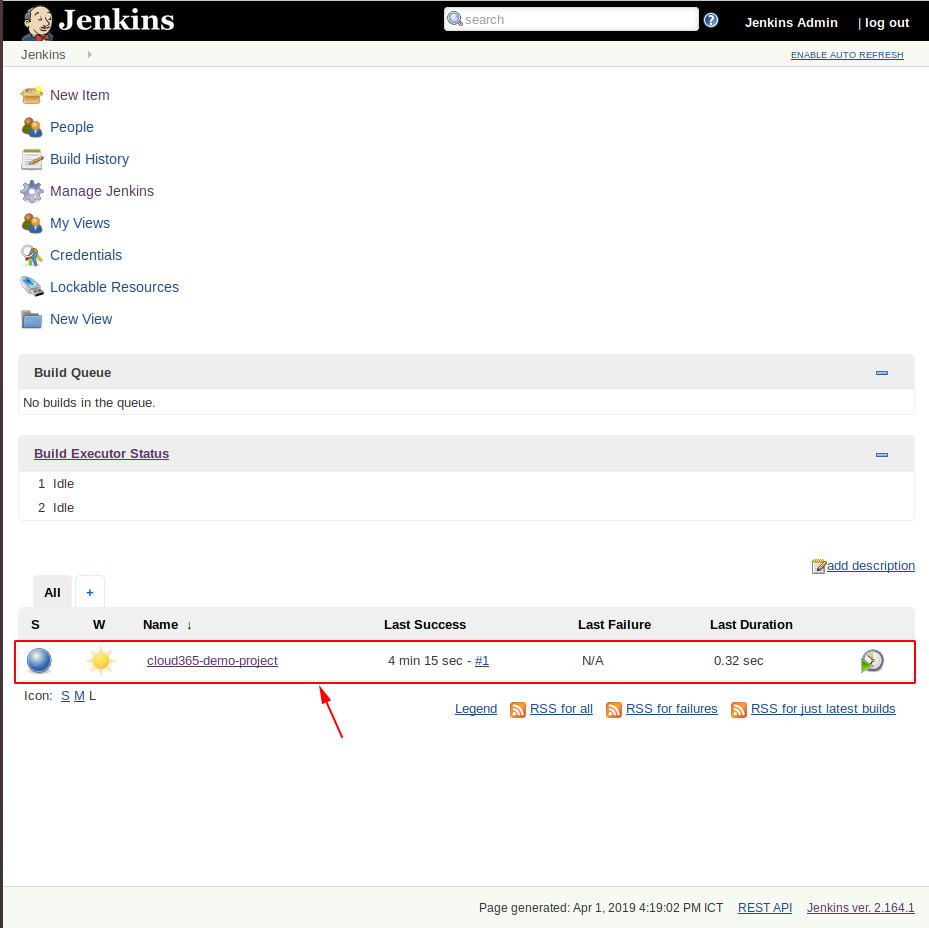Select the All view tab
This screenshot has width=929, height=928.
click(52, 592)
